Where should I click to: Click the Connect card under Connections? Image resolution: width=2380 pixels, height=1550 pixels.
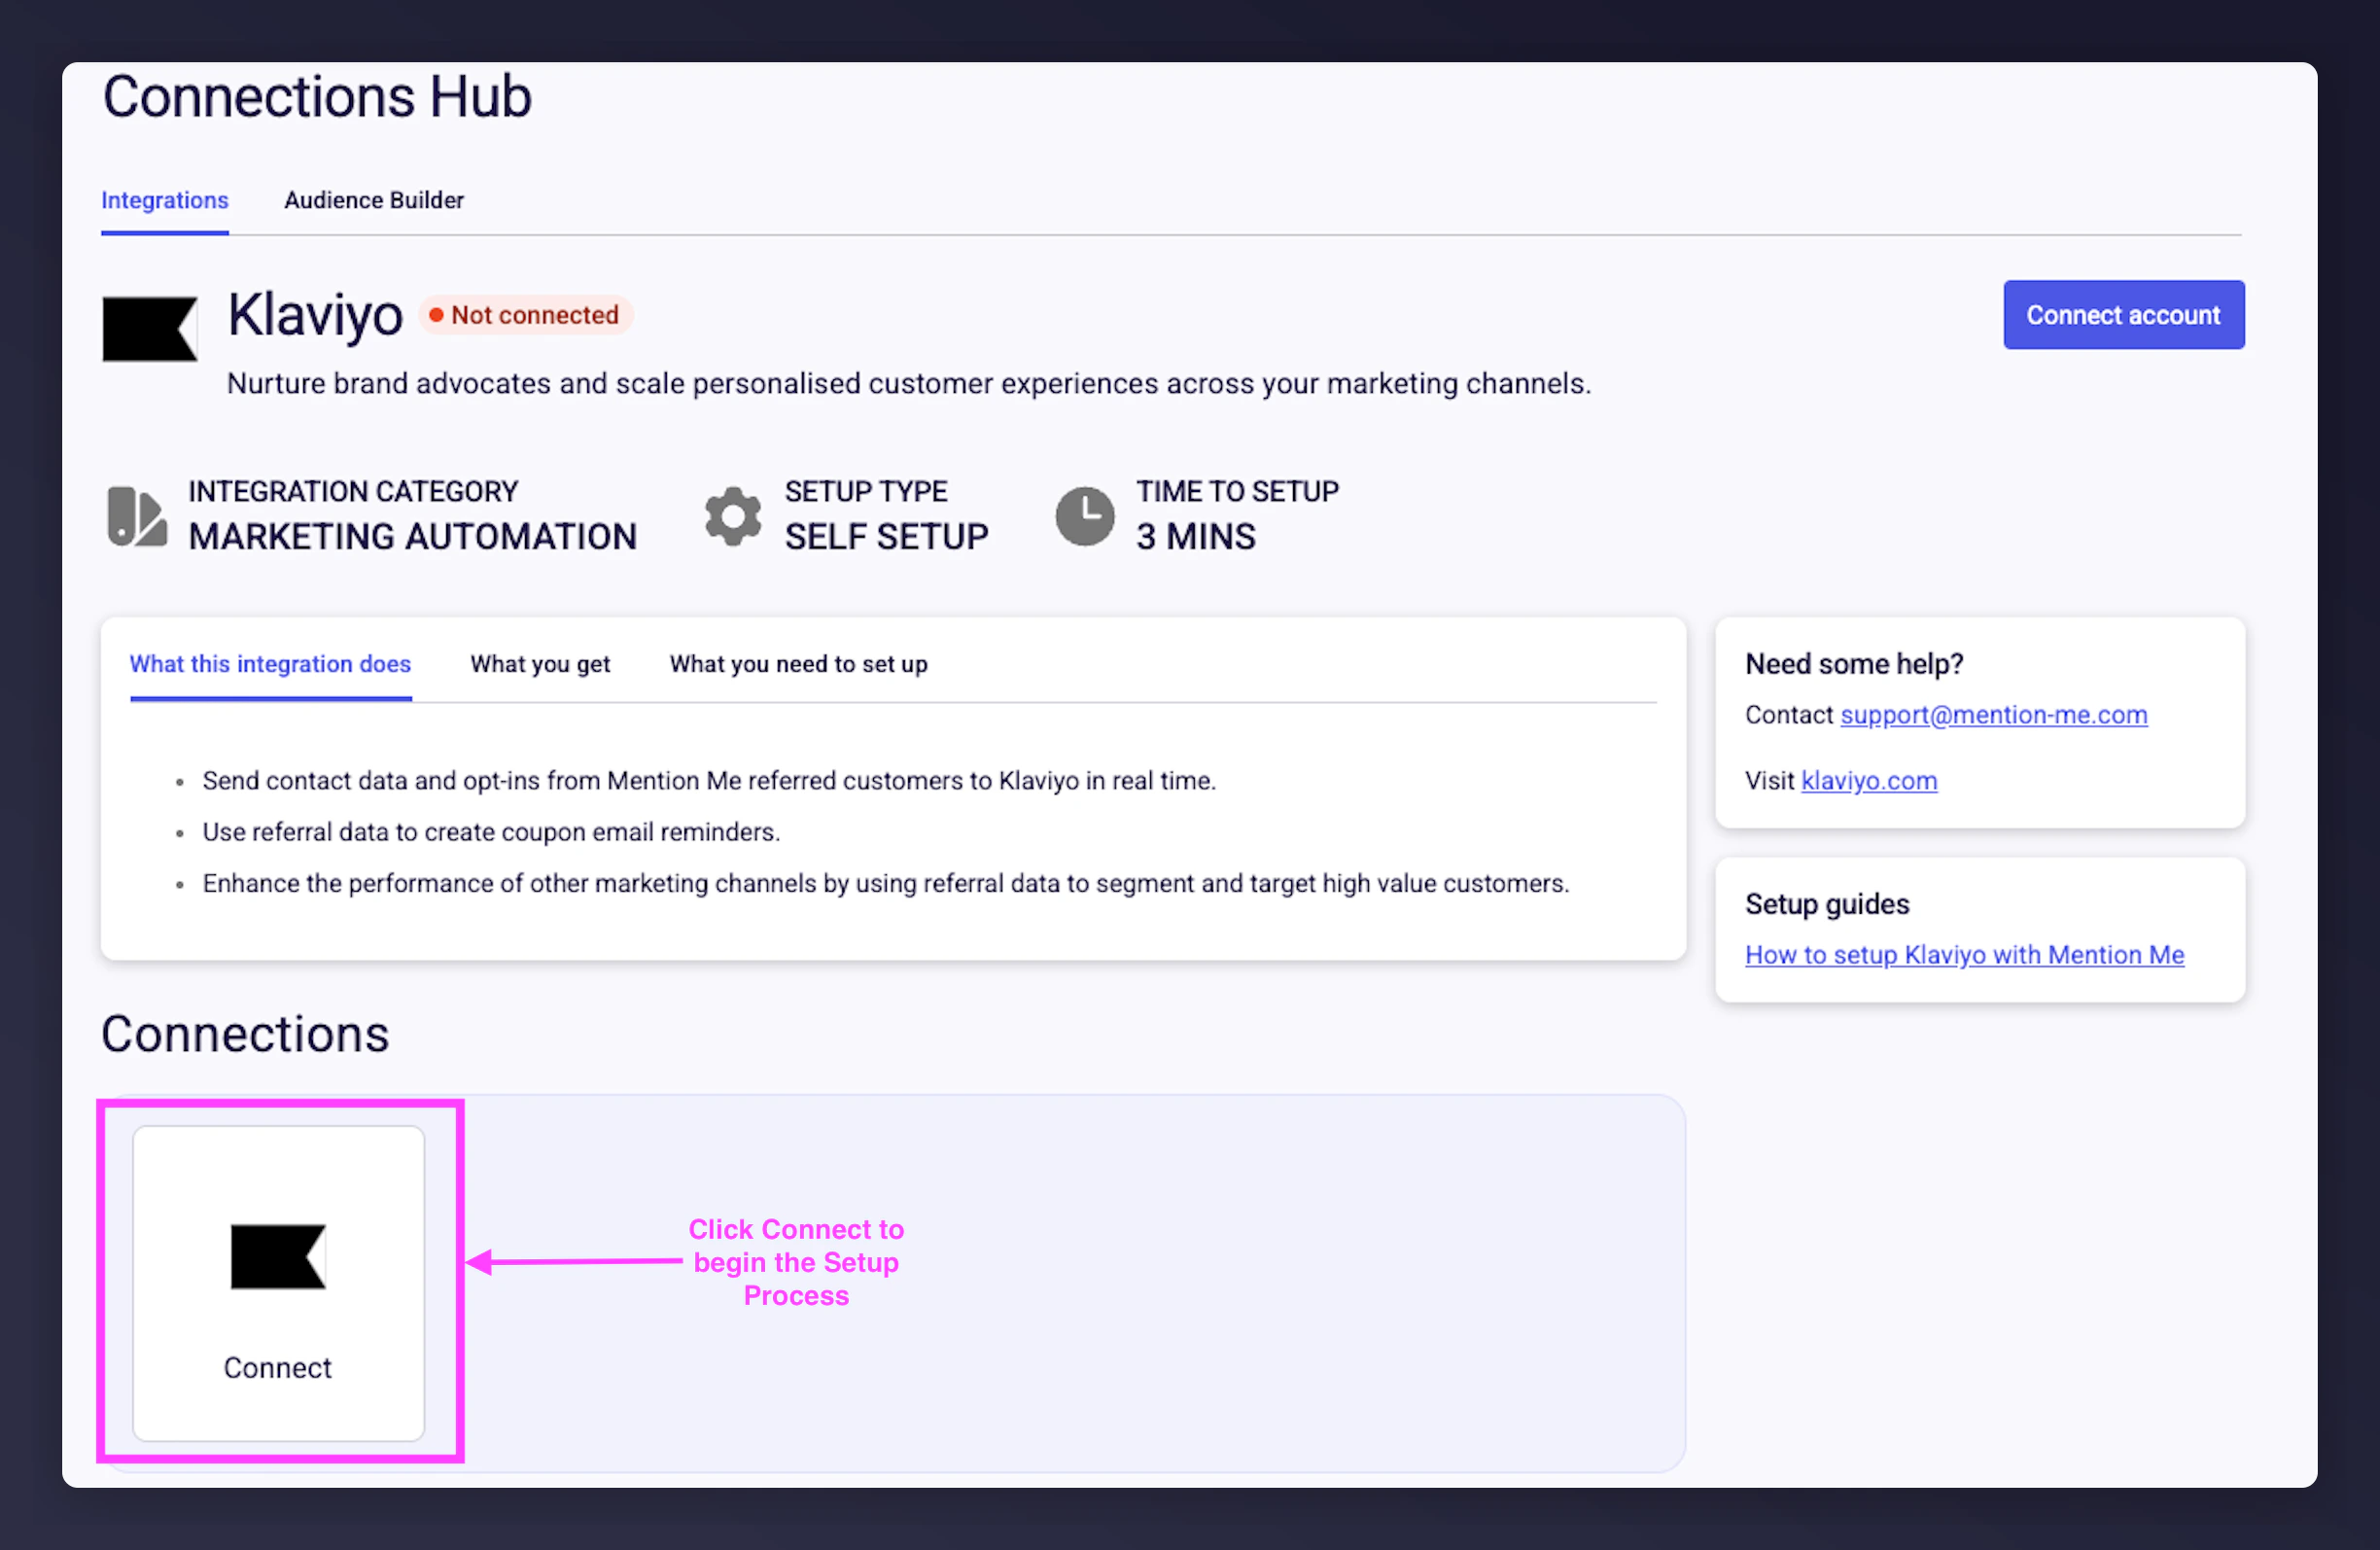(279, 1283)
